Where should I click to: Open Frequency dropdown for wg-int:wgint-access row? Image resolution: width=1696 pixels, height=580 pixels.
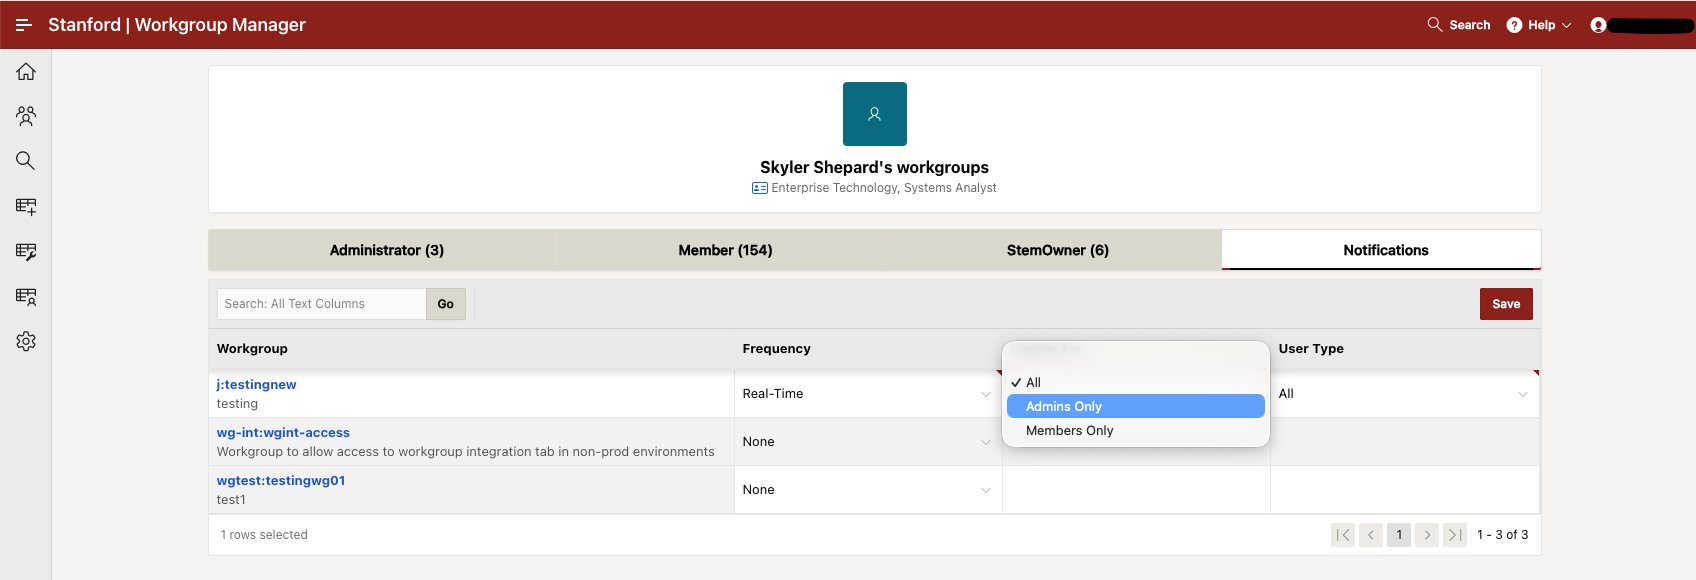(x=868, y=442)
